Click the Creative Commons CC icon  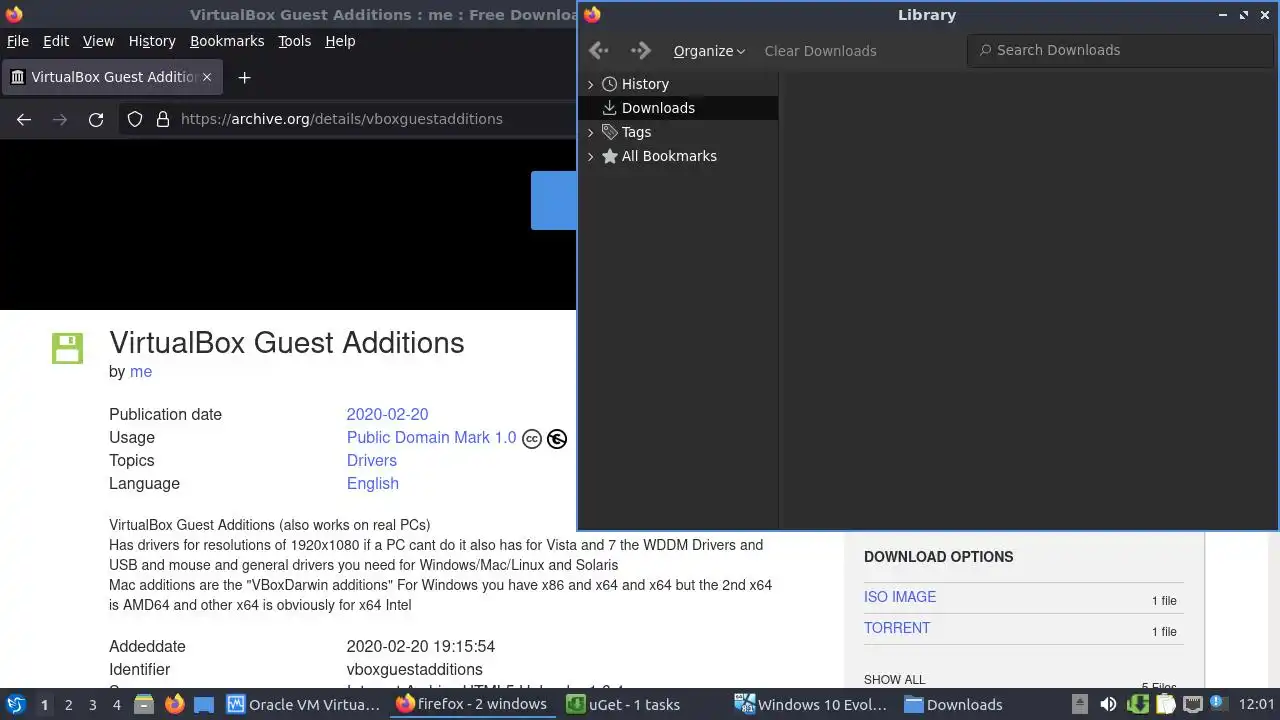tap(532, 438)
